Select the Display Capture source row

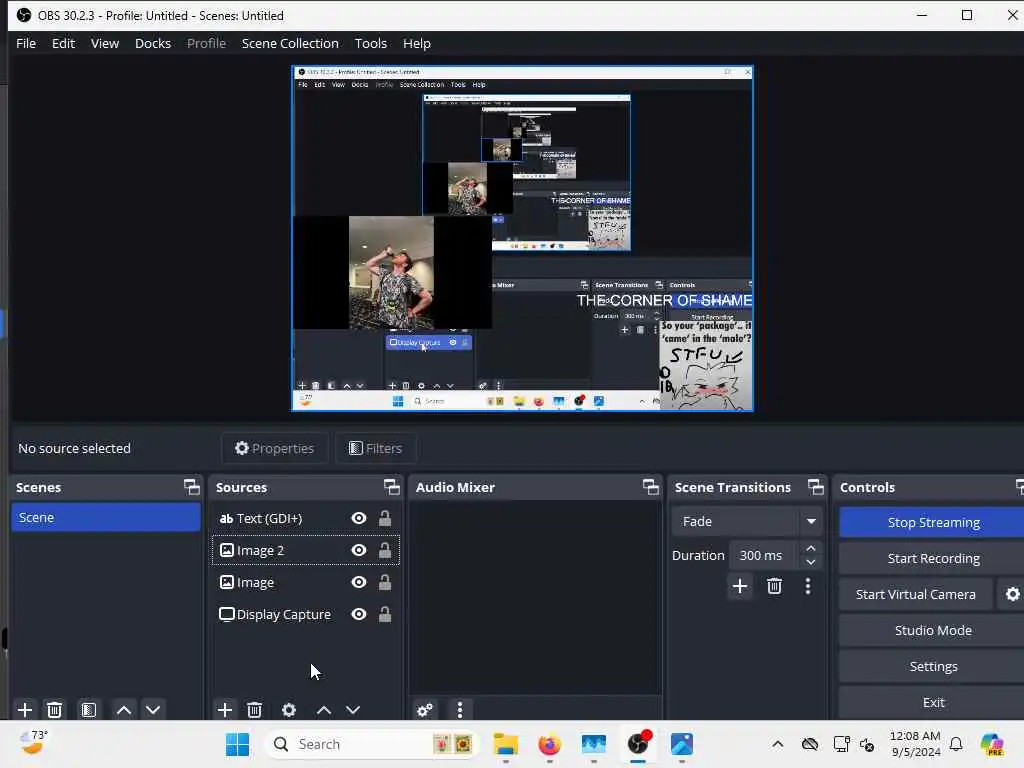pyautogui.click(x=306, y=615)
